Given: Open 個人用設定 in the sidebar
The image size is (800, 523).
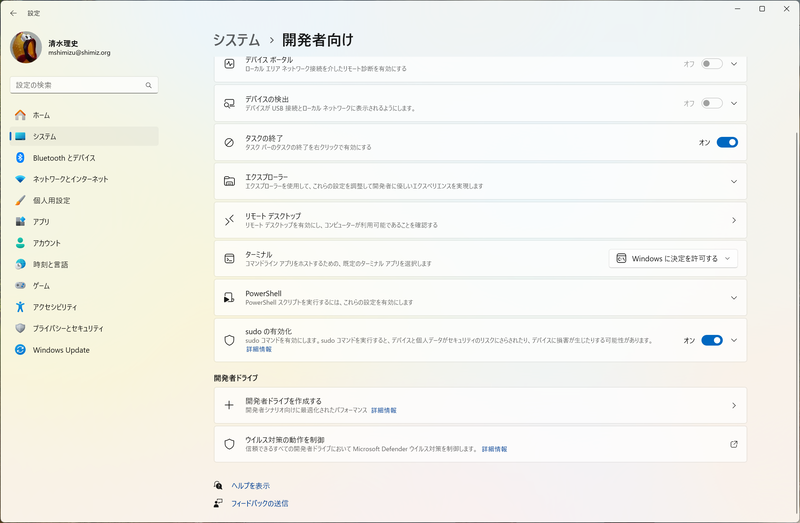Looking at the screenshot, I should (x=84, y=201).
